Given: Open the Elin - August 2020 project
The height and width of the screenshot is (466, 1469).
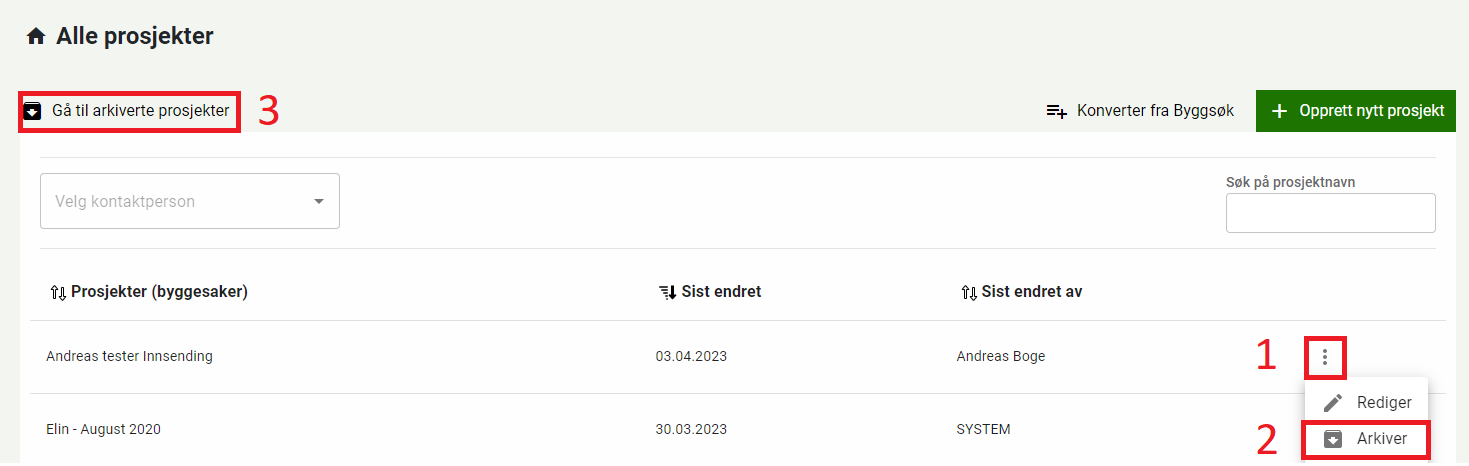Looking at the screenshot, I should pos(104,429).
